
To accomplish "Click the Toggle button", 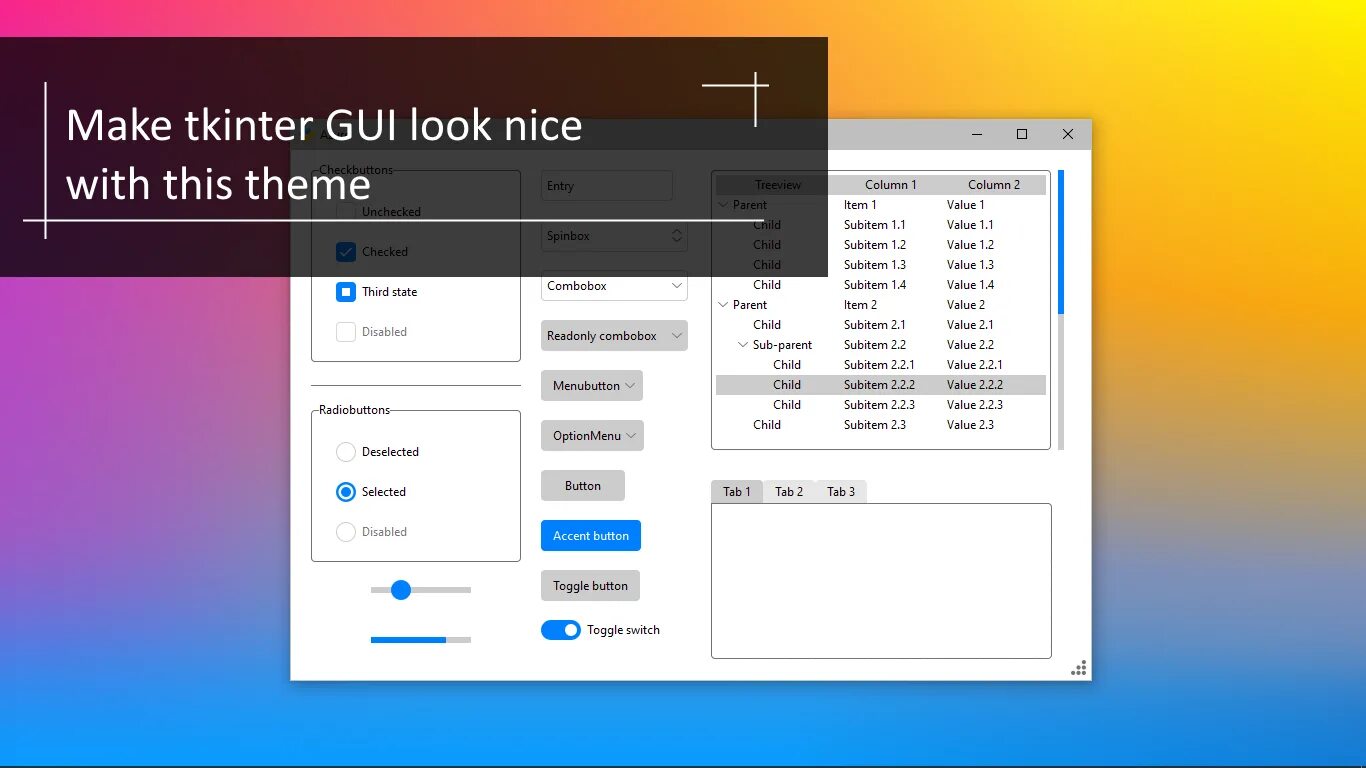I will [590, 586].
